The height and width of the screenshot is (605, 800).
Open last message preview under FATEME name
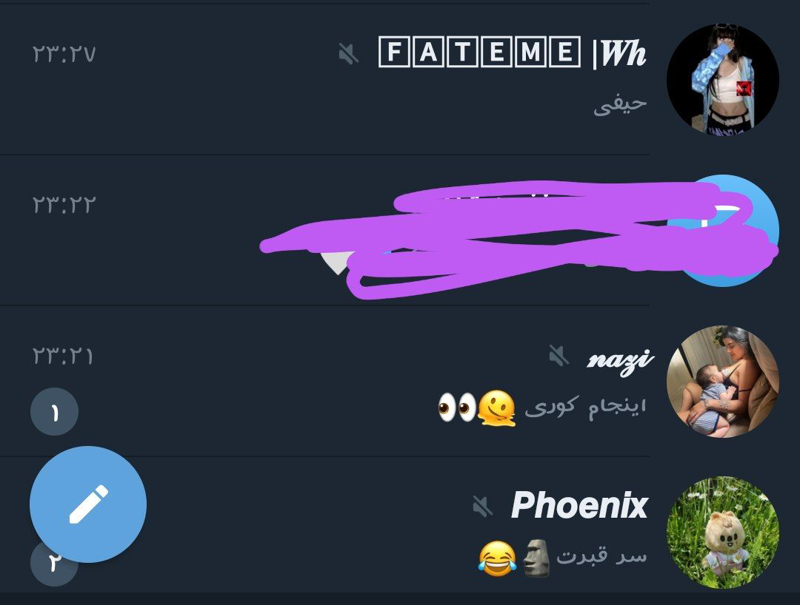point(620,106)
